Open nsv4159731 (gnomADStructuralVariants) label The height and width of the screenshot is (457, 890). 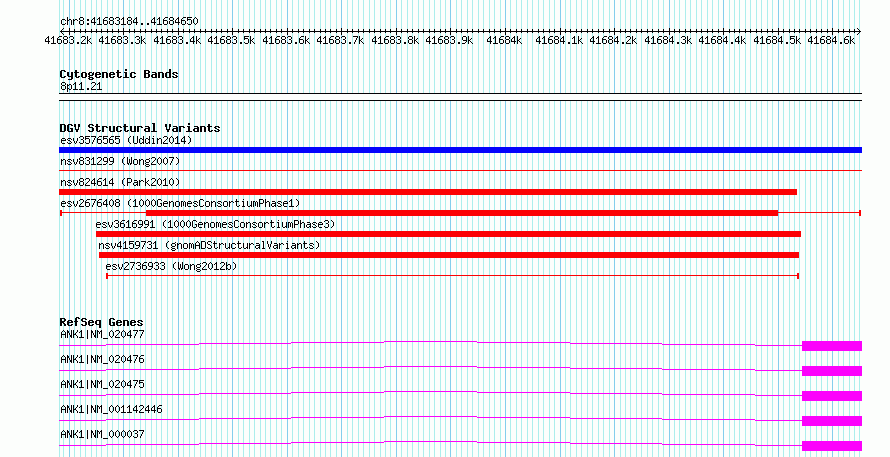[209, 246]
